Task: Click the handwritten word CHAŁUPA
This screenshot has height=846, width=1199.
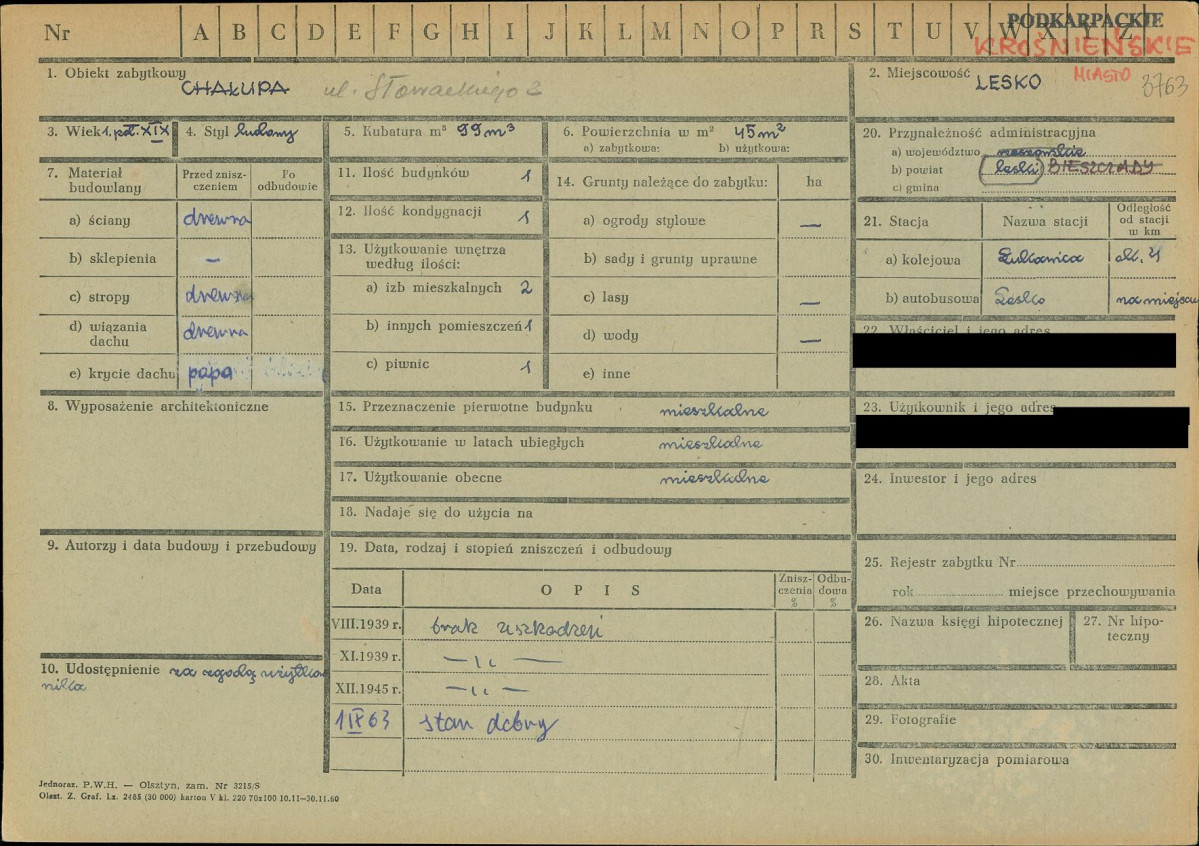Action: (235, 89)
